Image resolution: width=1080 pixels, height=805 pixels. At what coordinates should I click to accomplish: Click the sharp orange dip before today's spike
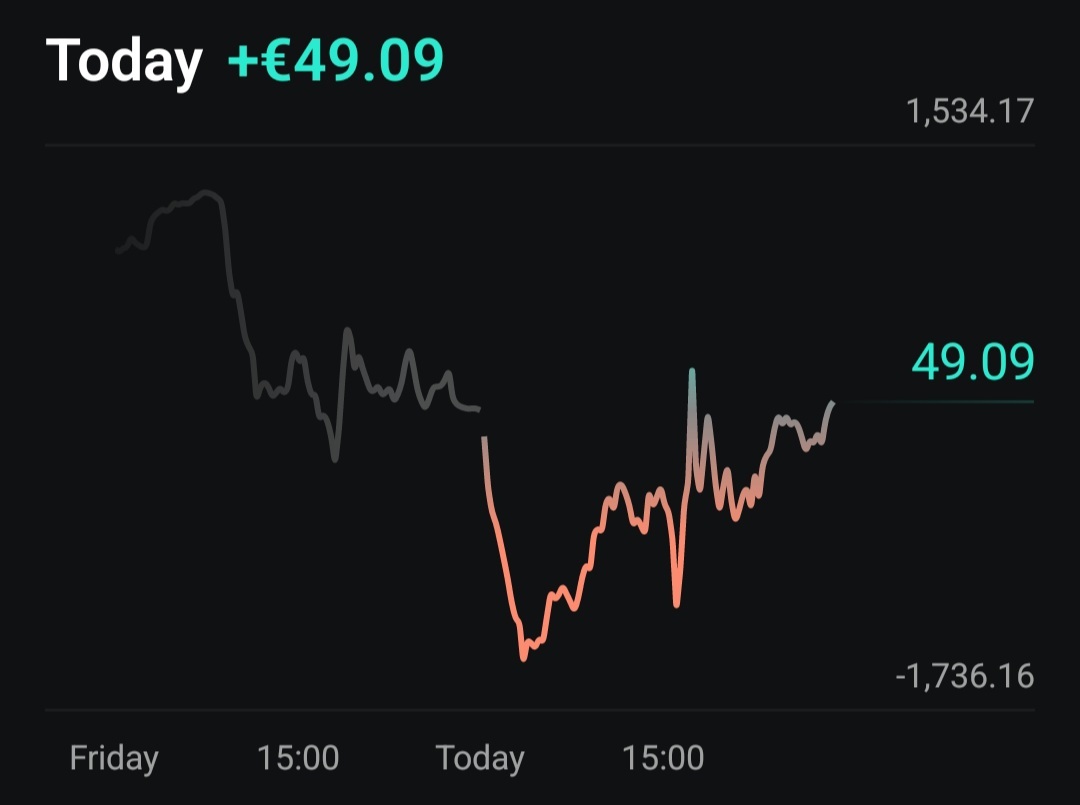(x=677, y=604)
